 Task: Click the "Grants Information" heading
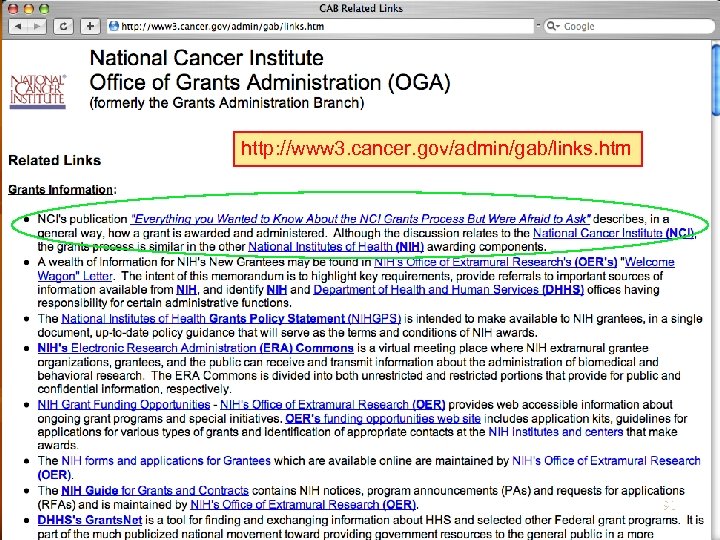60,190
